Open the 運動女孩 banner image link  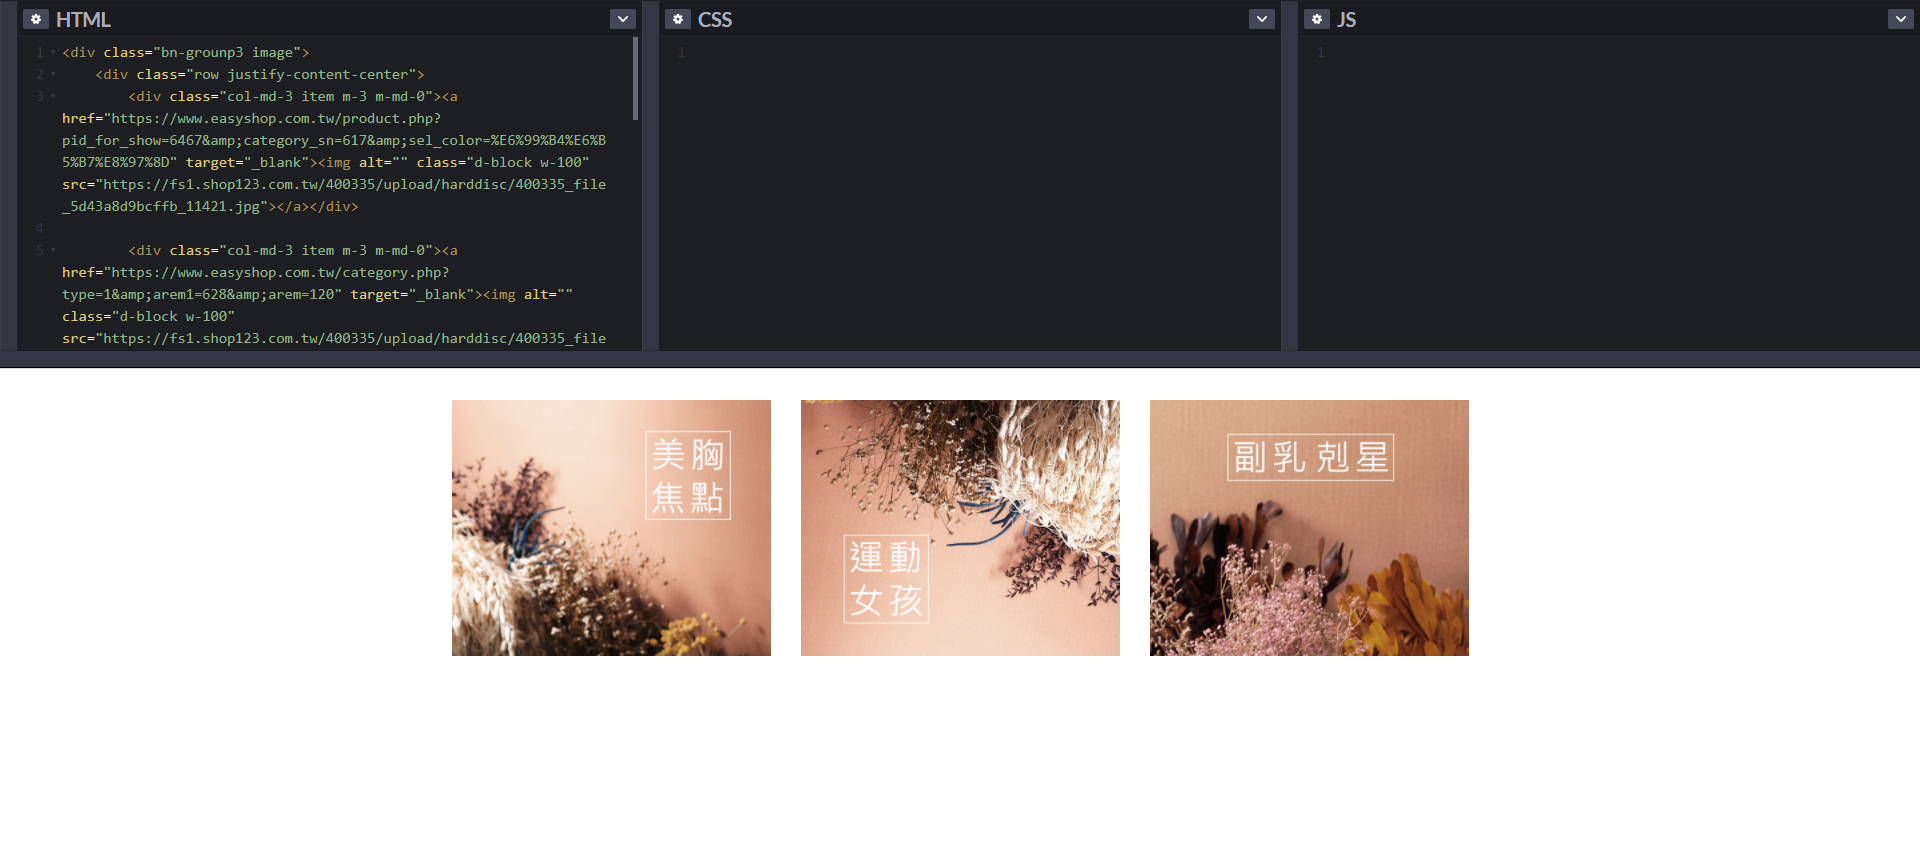click(960, 528)
